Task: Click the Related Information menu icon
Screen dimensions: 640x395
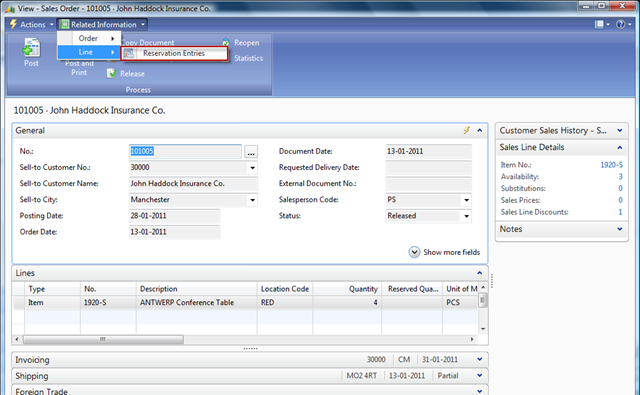Action: (64, 24)
